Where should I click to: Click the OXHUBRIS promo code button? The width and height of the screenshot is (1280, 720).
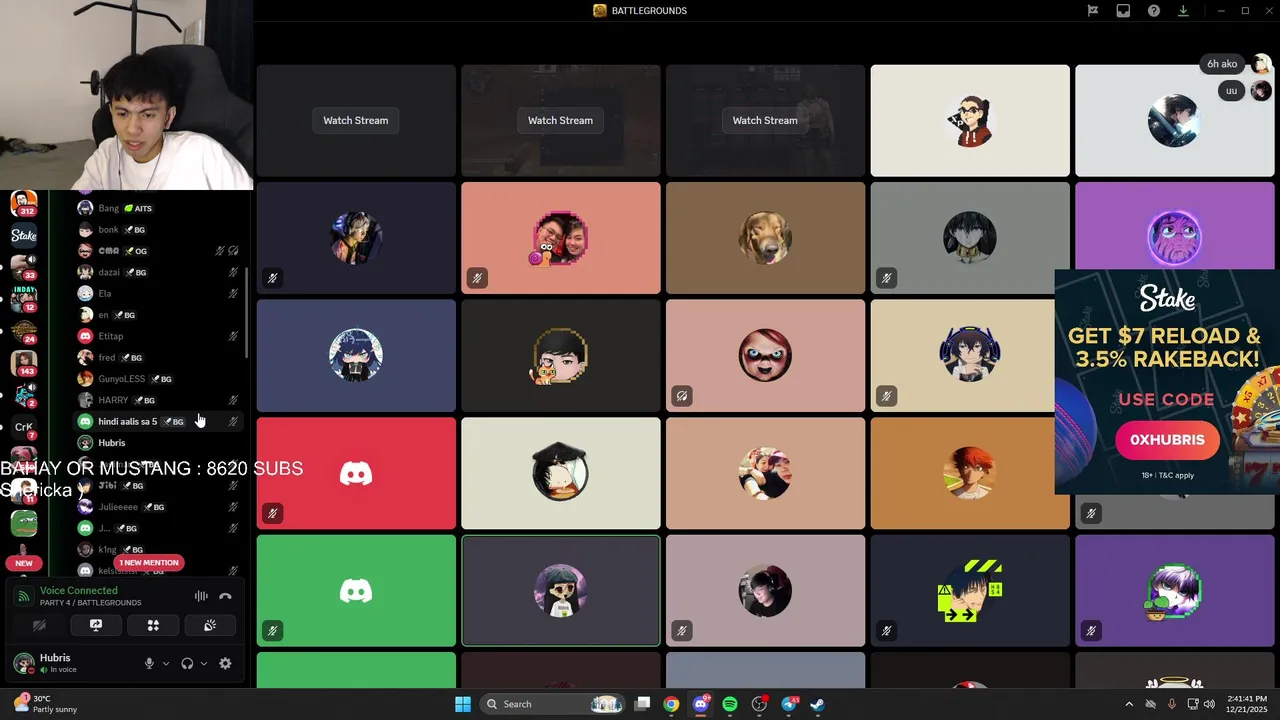1167,440
